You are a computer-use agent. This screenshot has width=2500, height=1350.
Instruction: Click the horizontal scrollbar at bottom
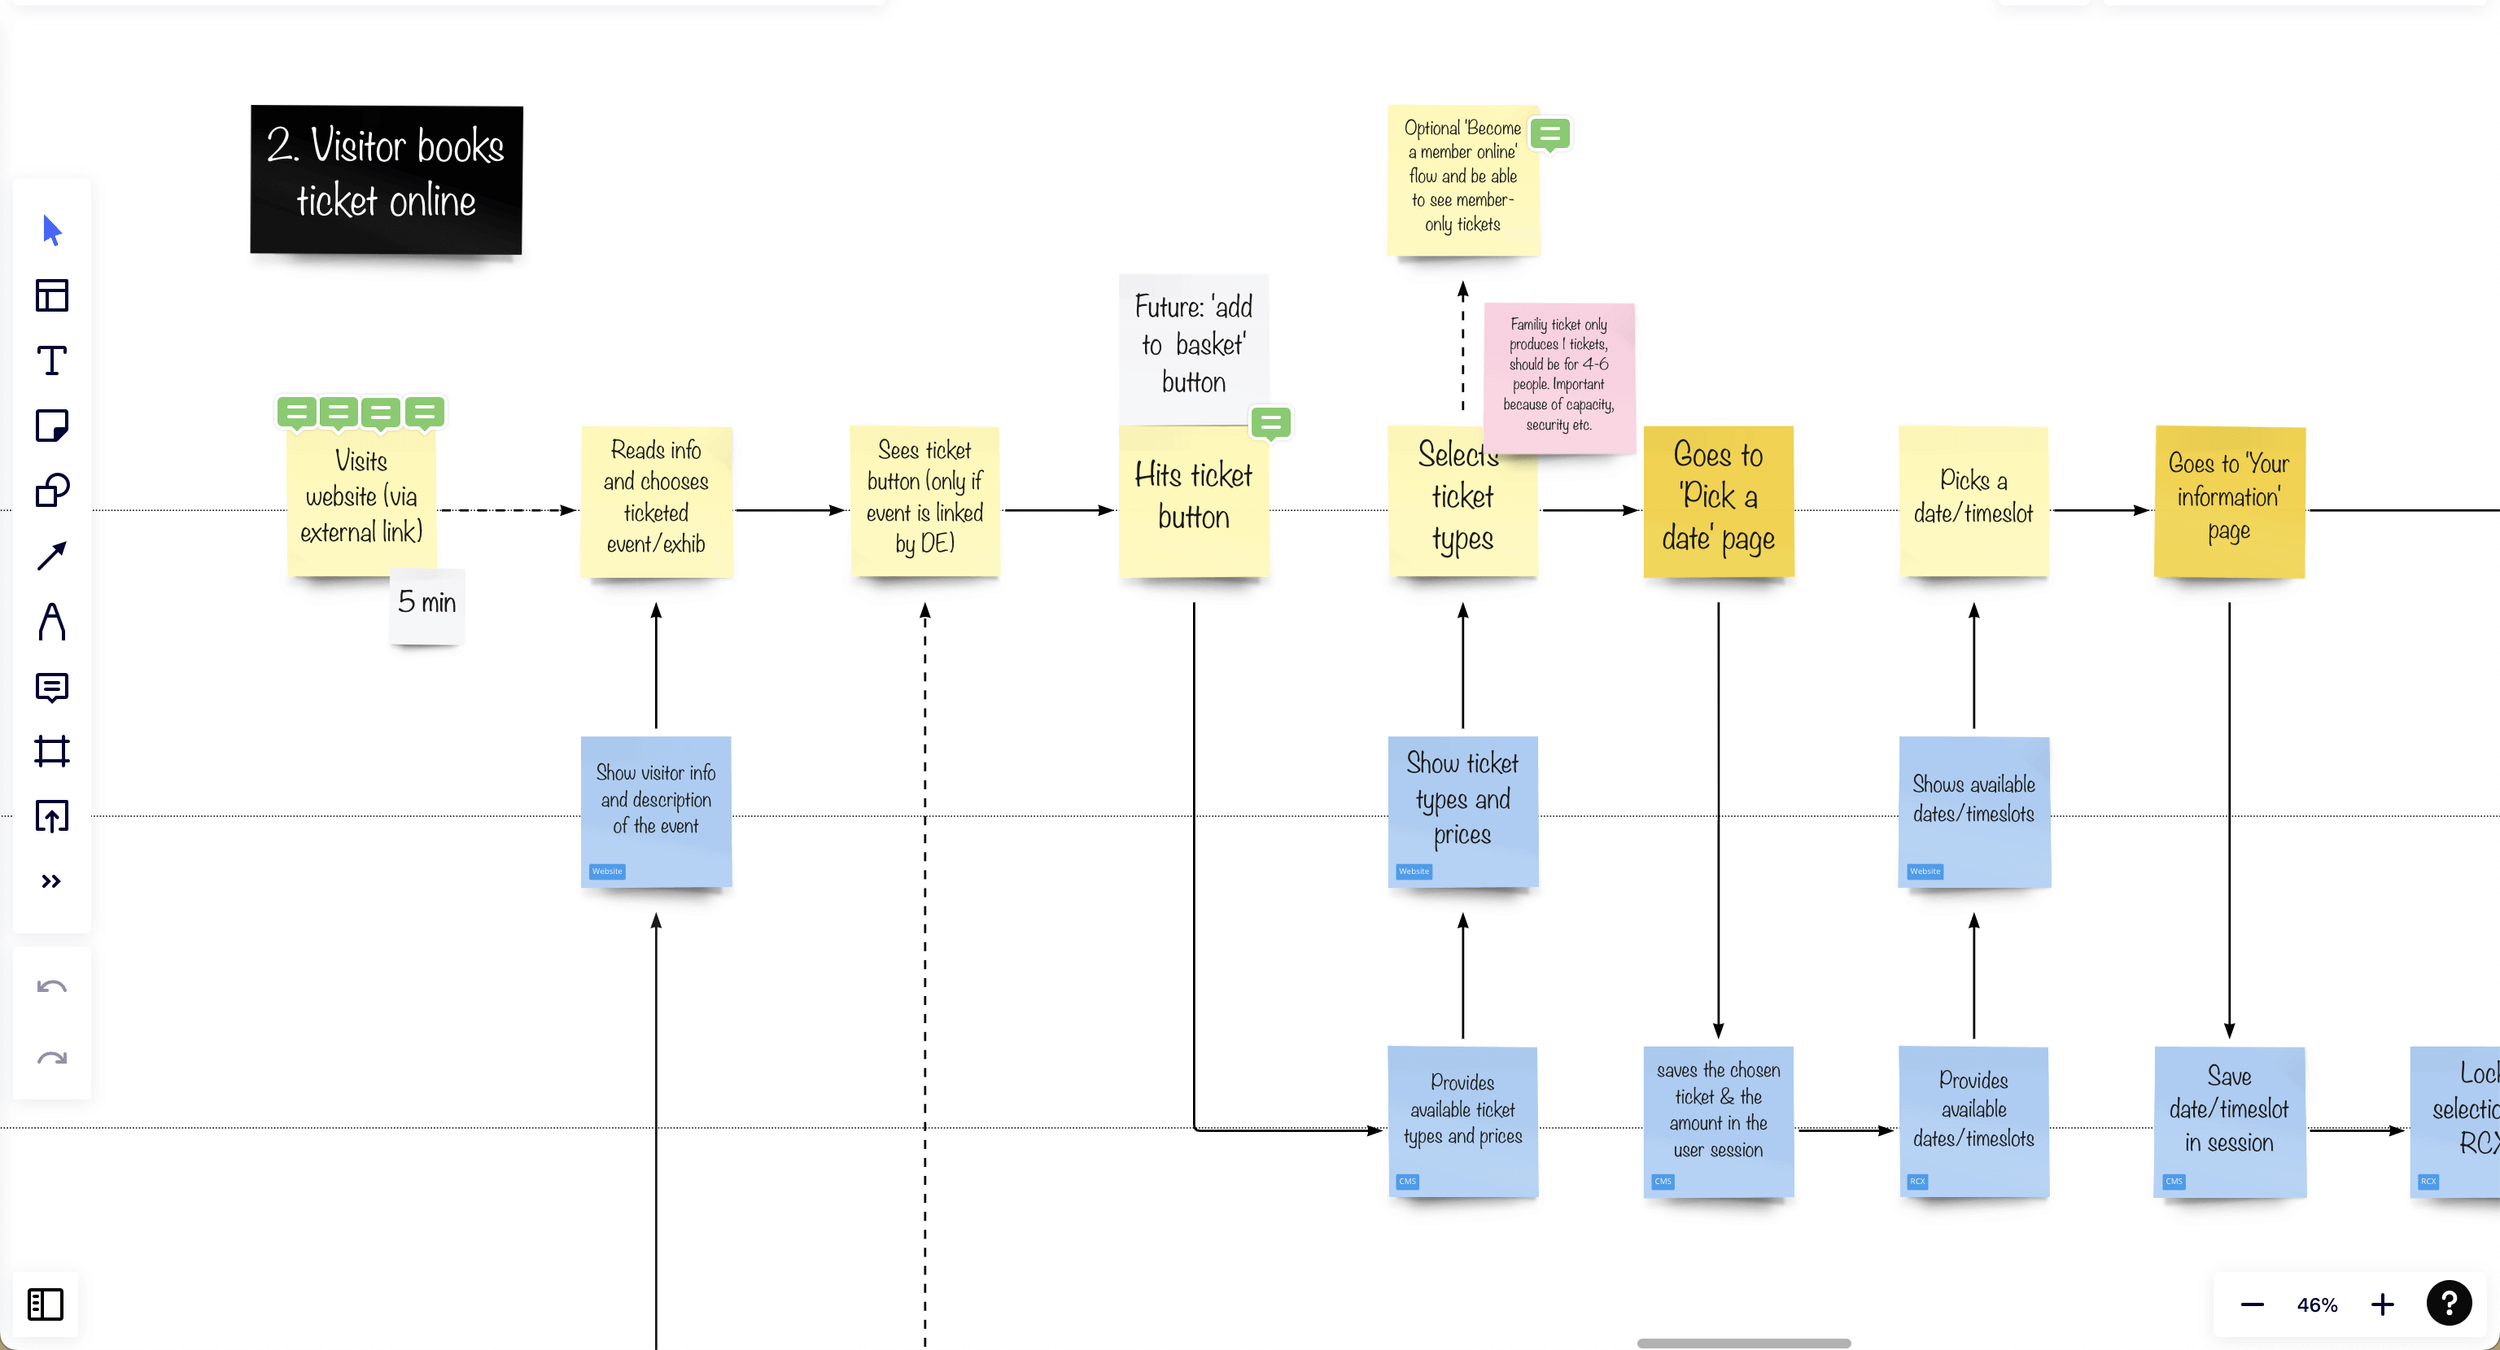click(1744, 1343)
